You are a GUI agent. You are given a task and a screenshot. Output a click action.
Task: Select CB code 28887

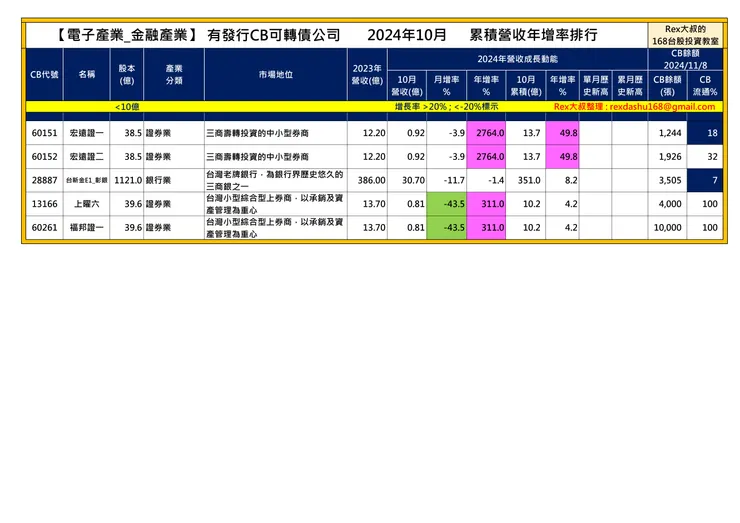tap(44, 180)
